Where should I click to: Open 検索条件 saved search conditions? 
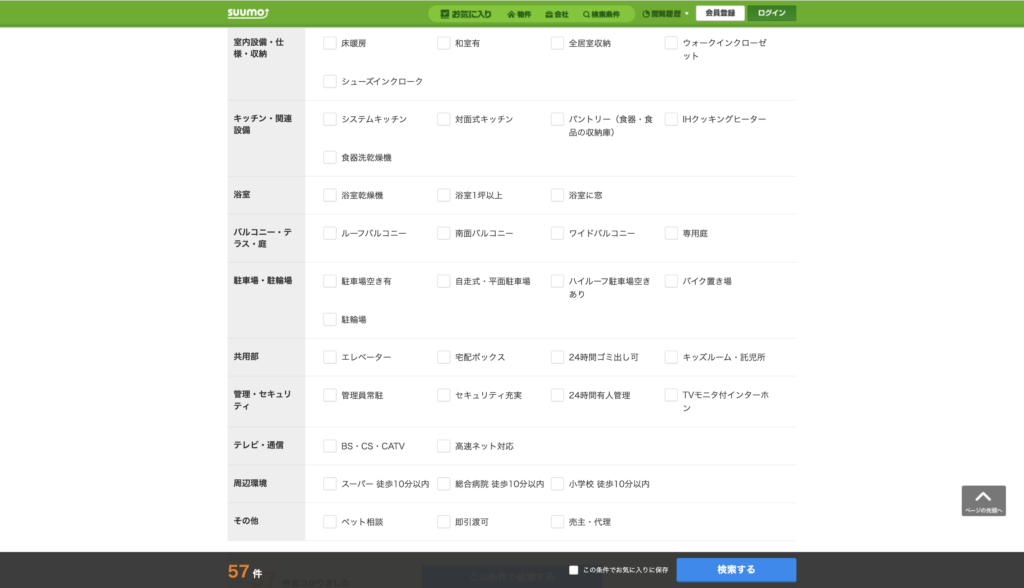pyautogui.click(x=601, y=14)
